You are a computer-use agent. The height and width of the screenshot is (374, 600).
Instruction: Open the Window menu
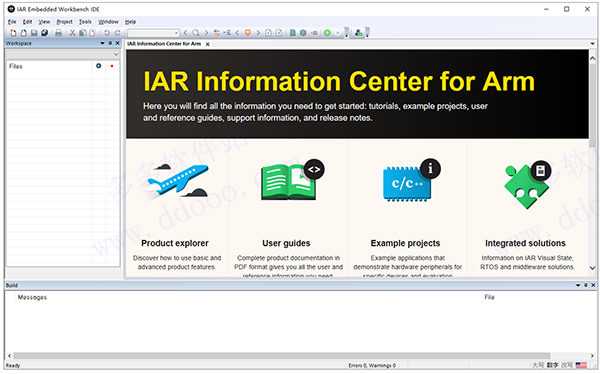[x=108, y=22]
